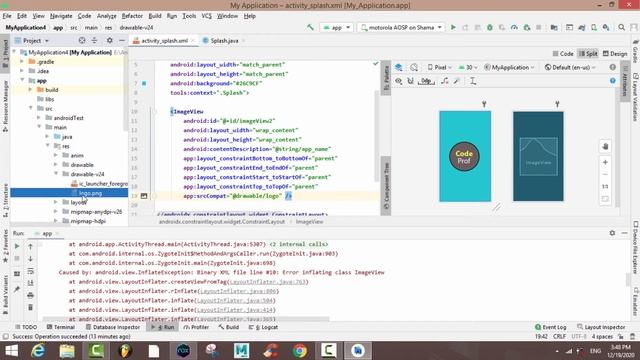Screen dimensions: 640x360
Task: Open the Build menu
Action: pos(155,16)
